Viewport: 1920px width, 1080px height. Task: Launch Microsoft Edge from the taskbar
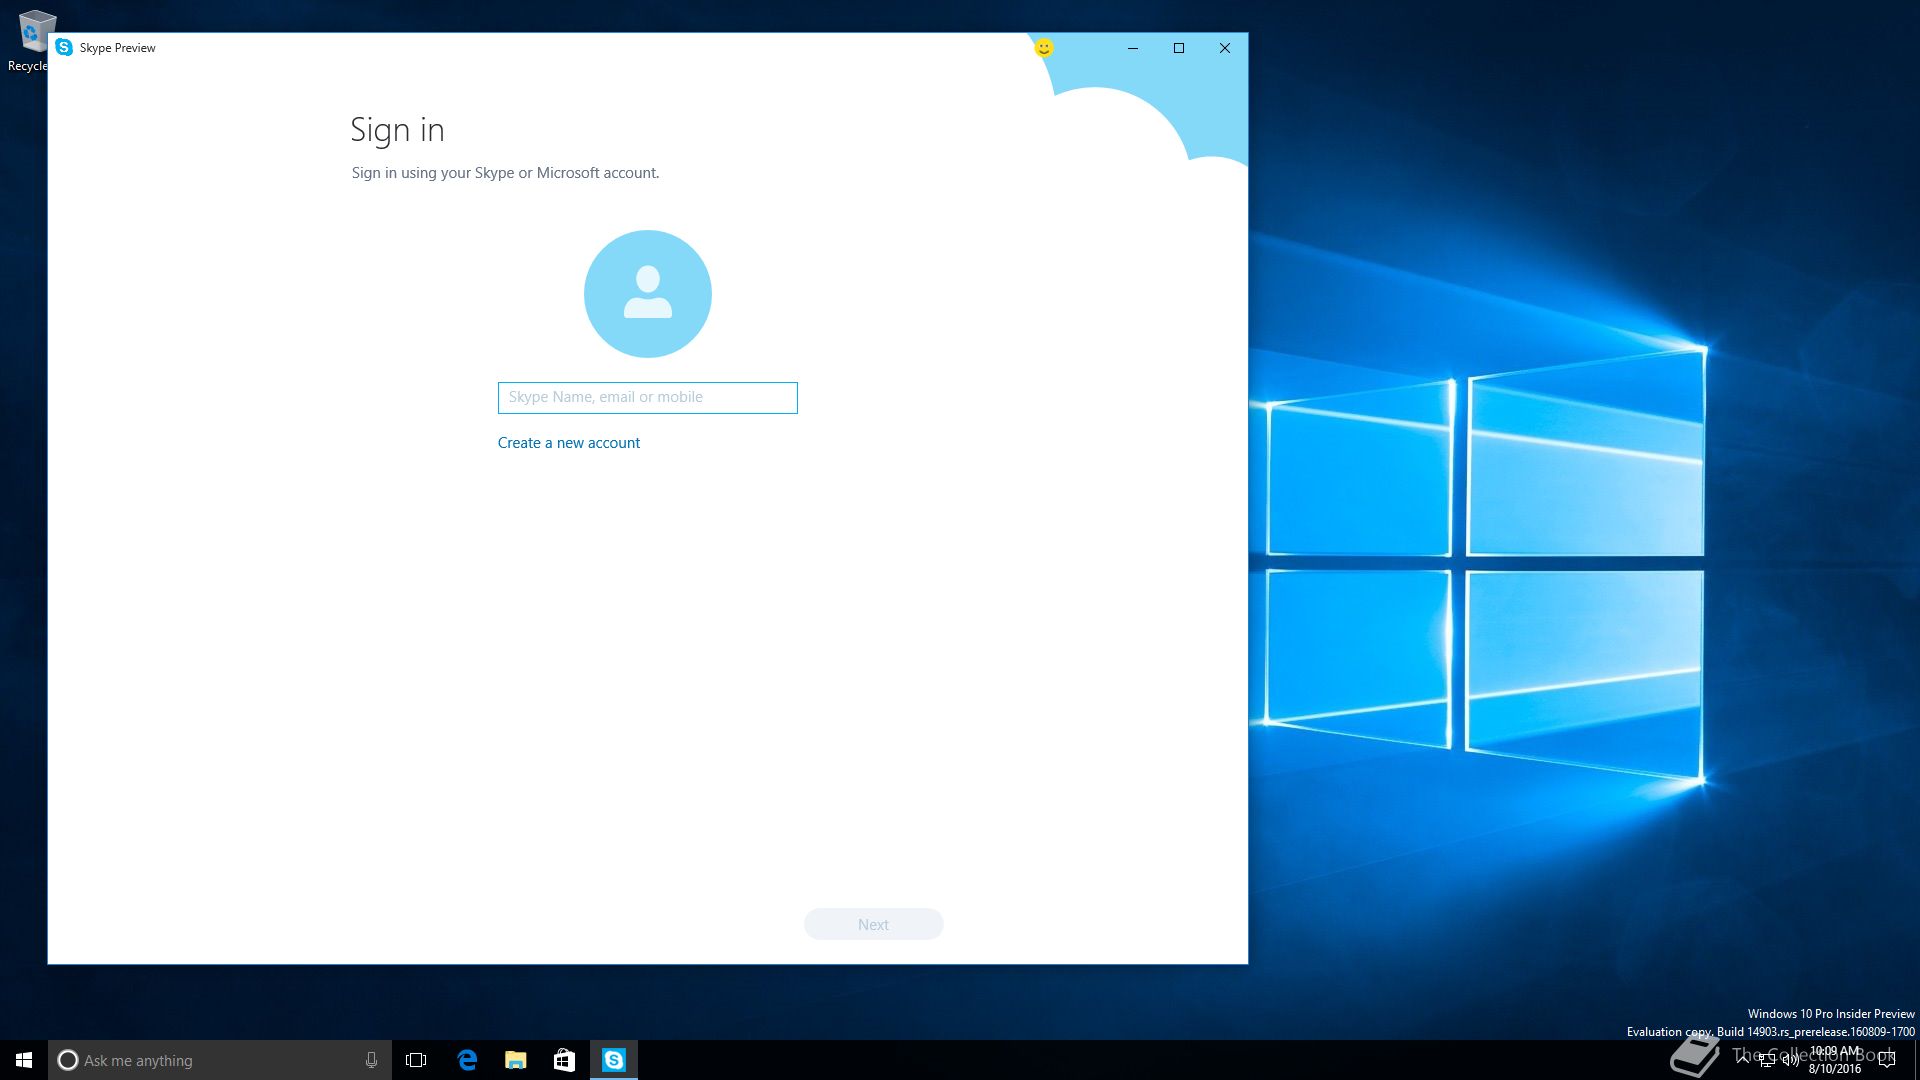pyautogui.click(x=466, y=1060)
